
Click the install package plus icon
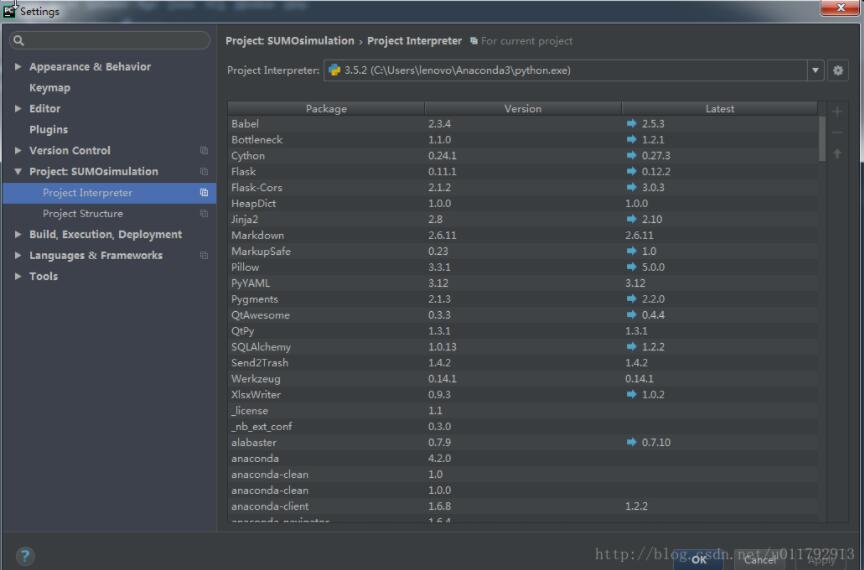click(837, 112)
